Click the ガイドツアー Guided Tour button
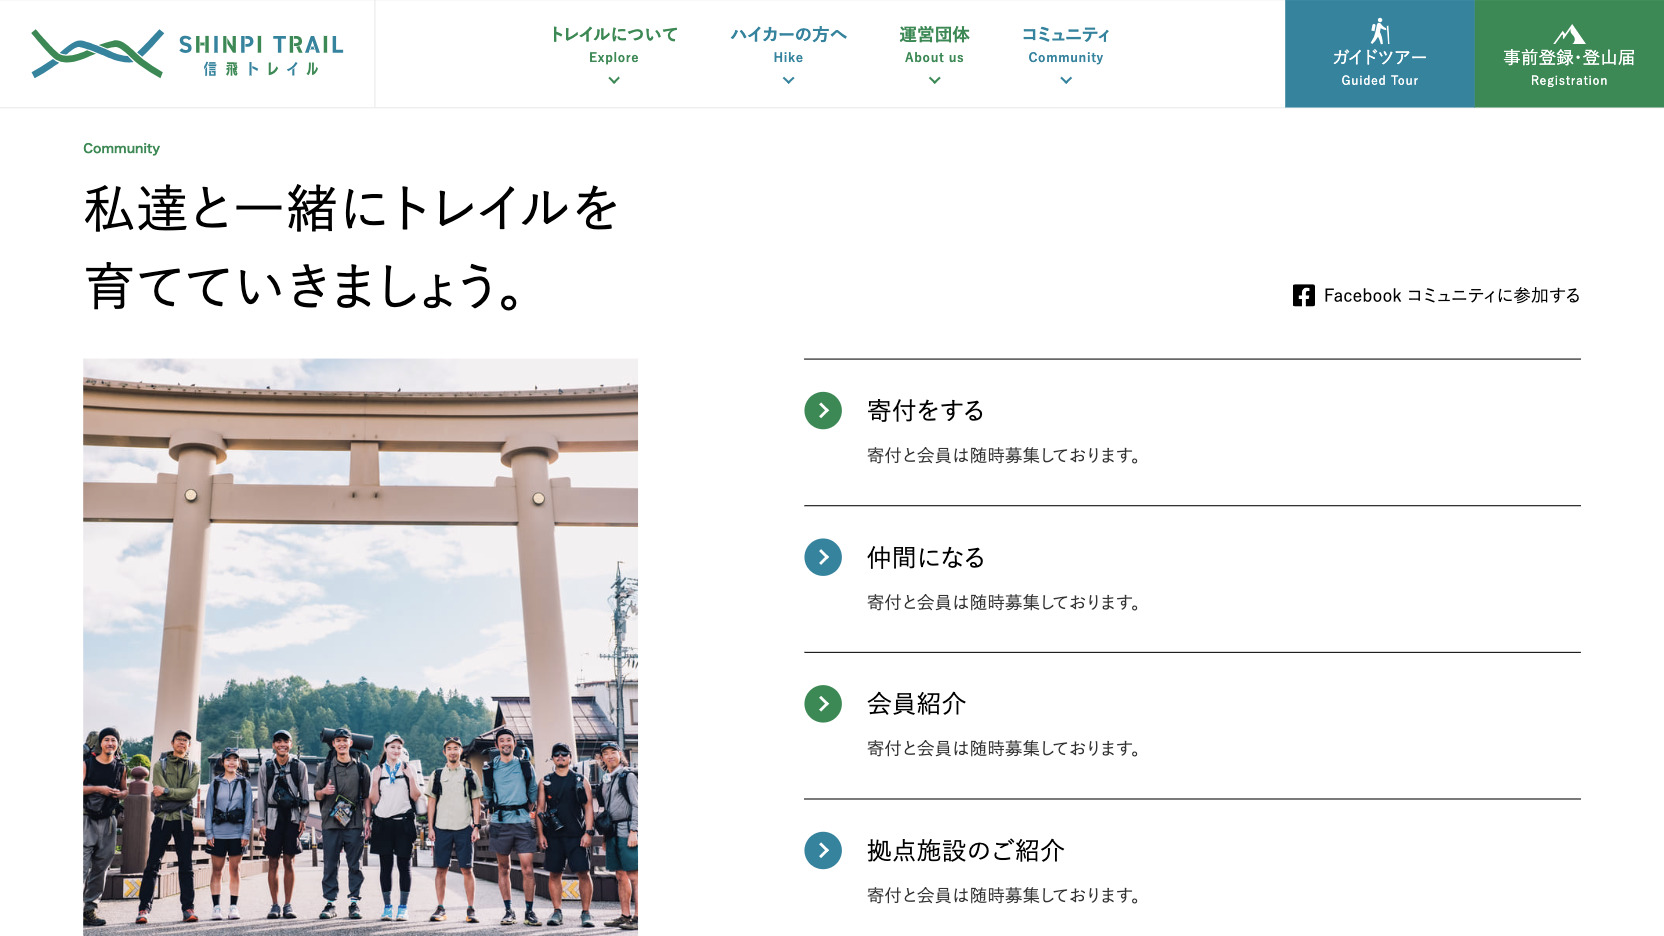 point(1379,54)
